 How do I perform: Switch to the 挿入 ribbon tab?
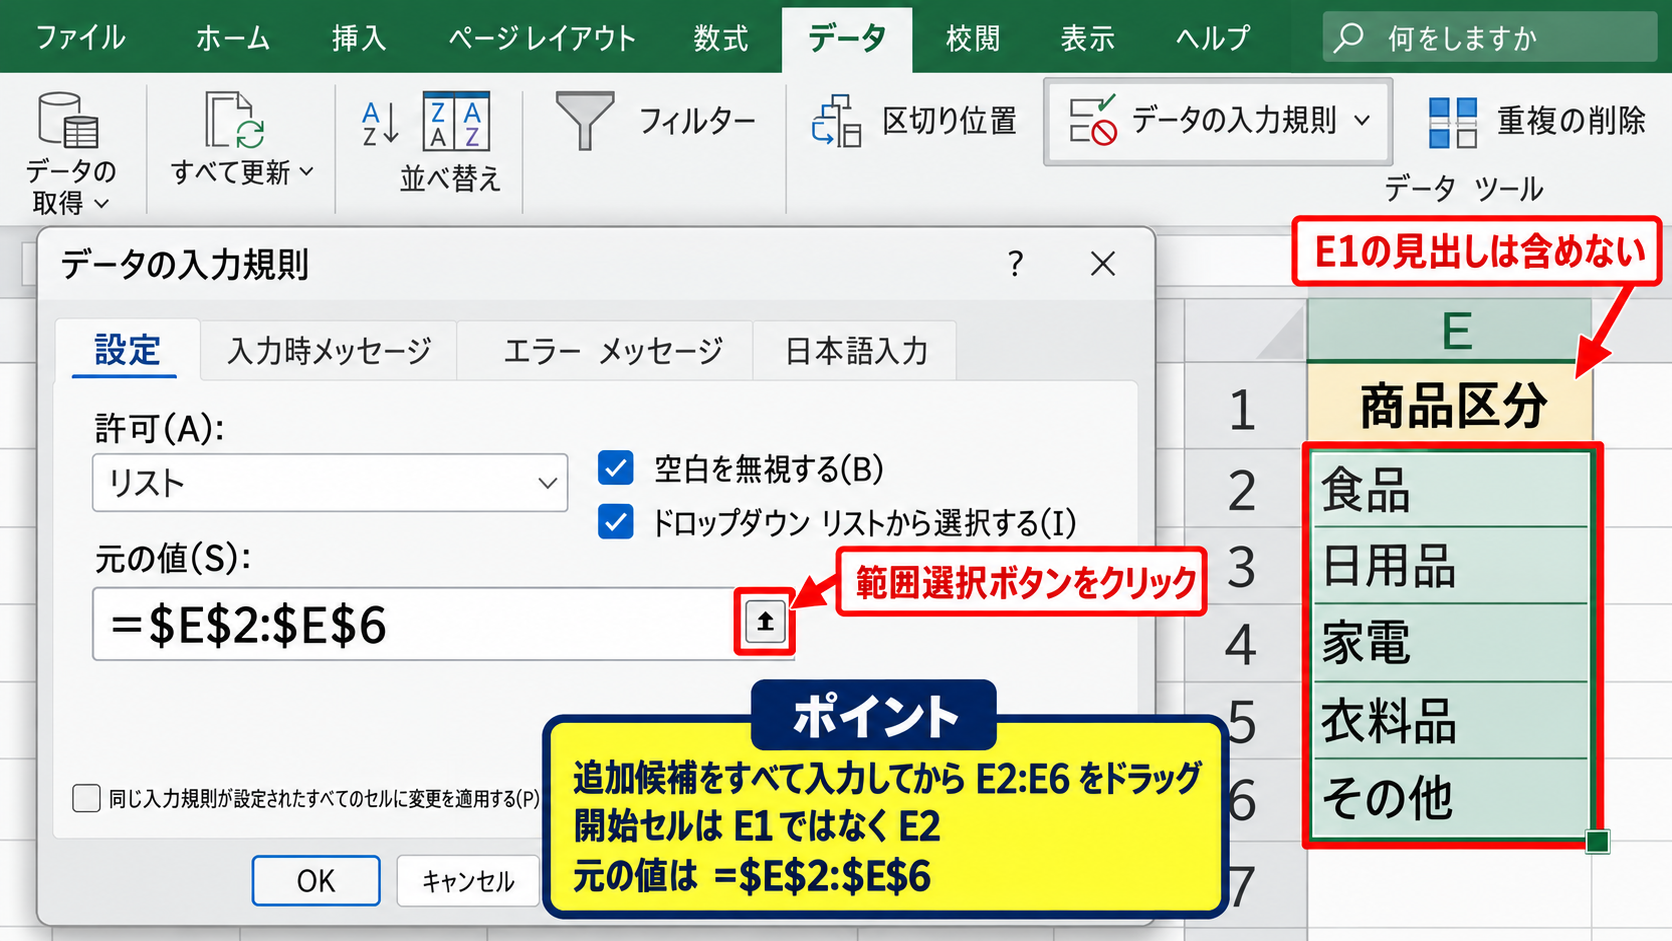tap(359, 38)
